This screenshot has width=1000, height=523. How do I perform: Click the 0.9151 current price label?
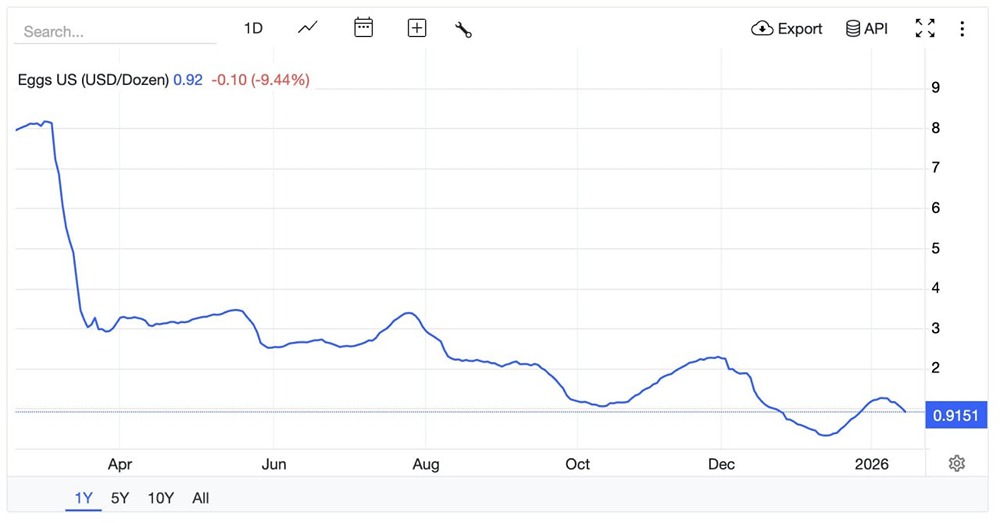click(956, 414)
